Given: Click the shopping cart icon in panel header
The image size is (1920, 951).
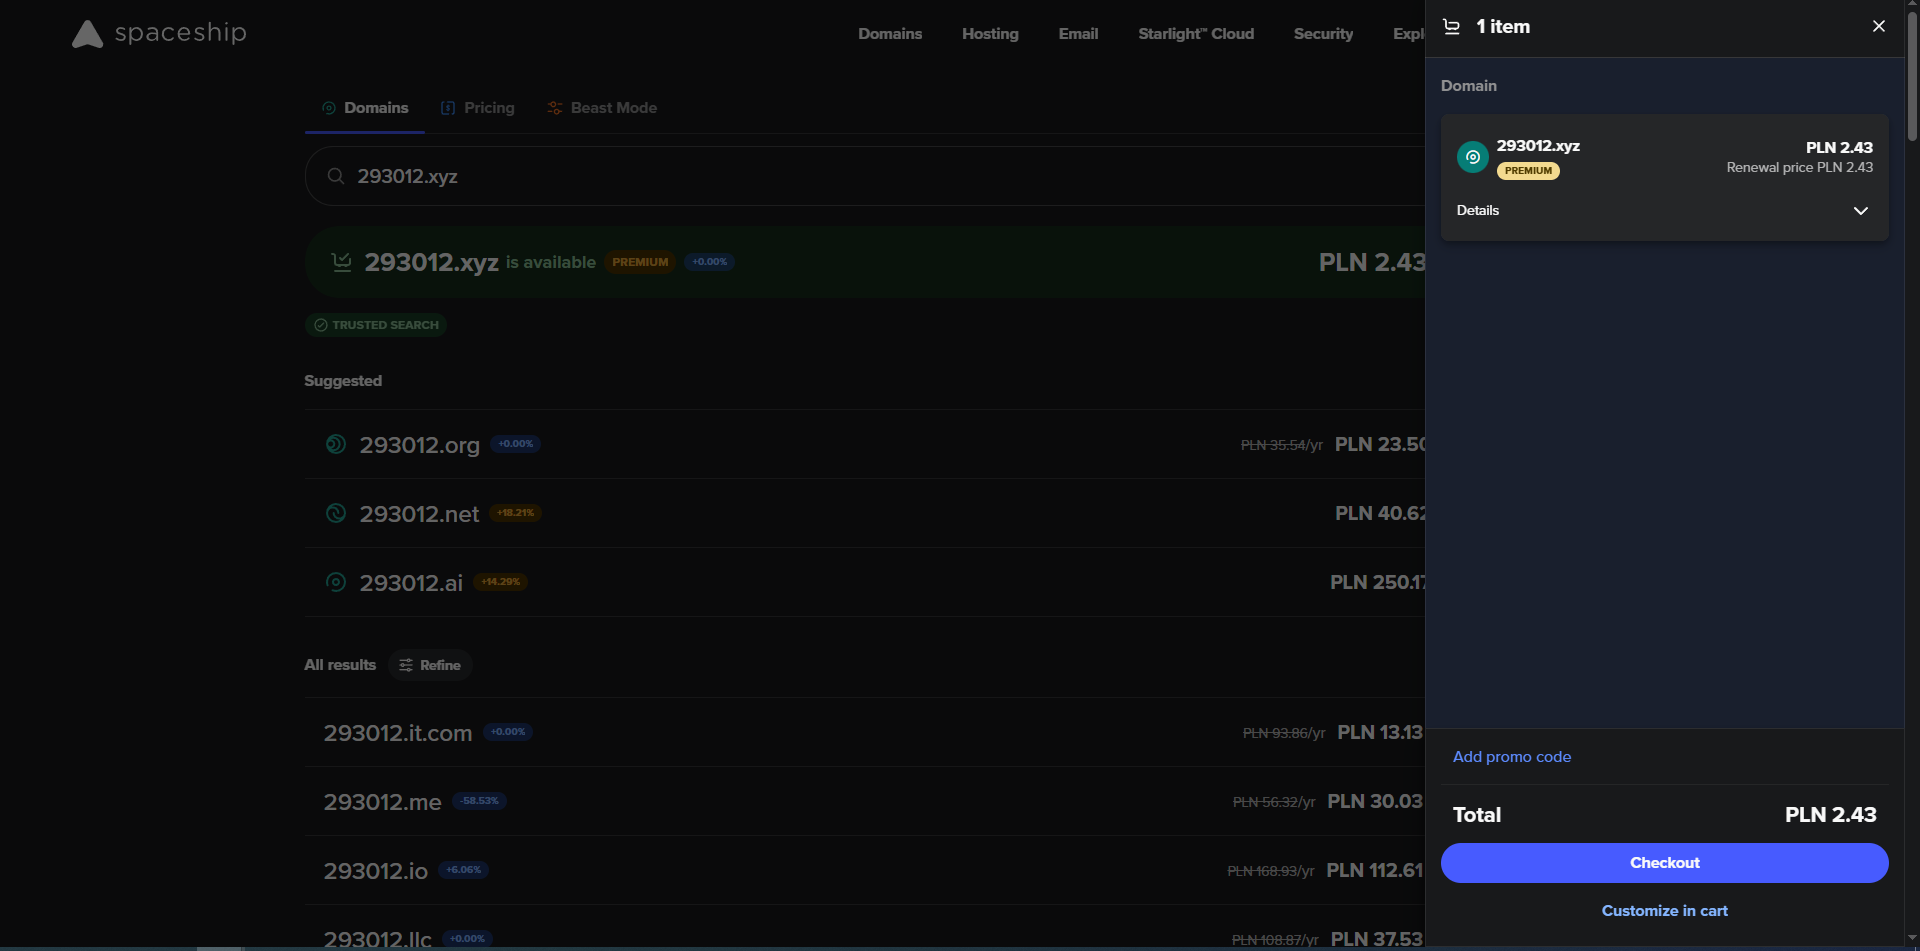Looking at the screenshot, I should coord(1452,27).
